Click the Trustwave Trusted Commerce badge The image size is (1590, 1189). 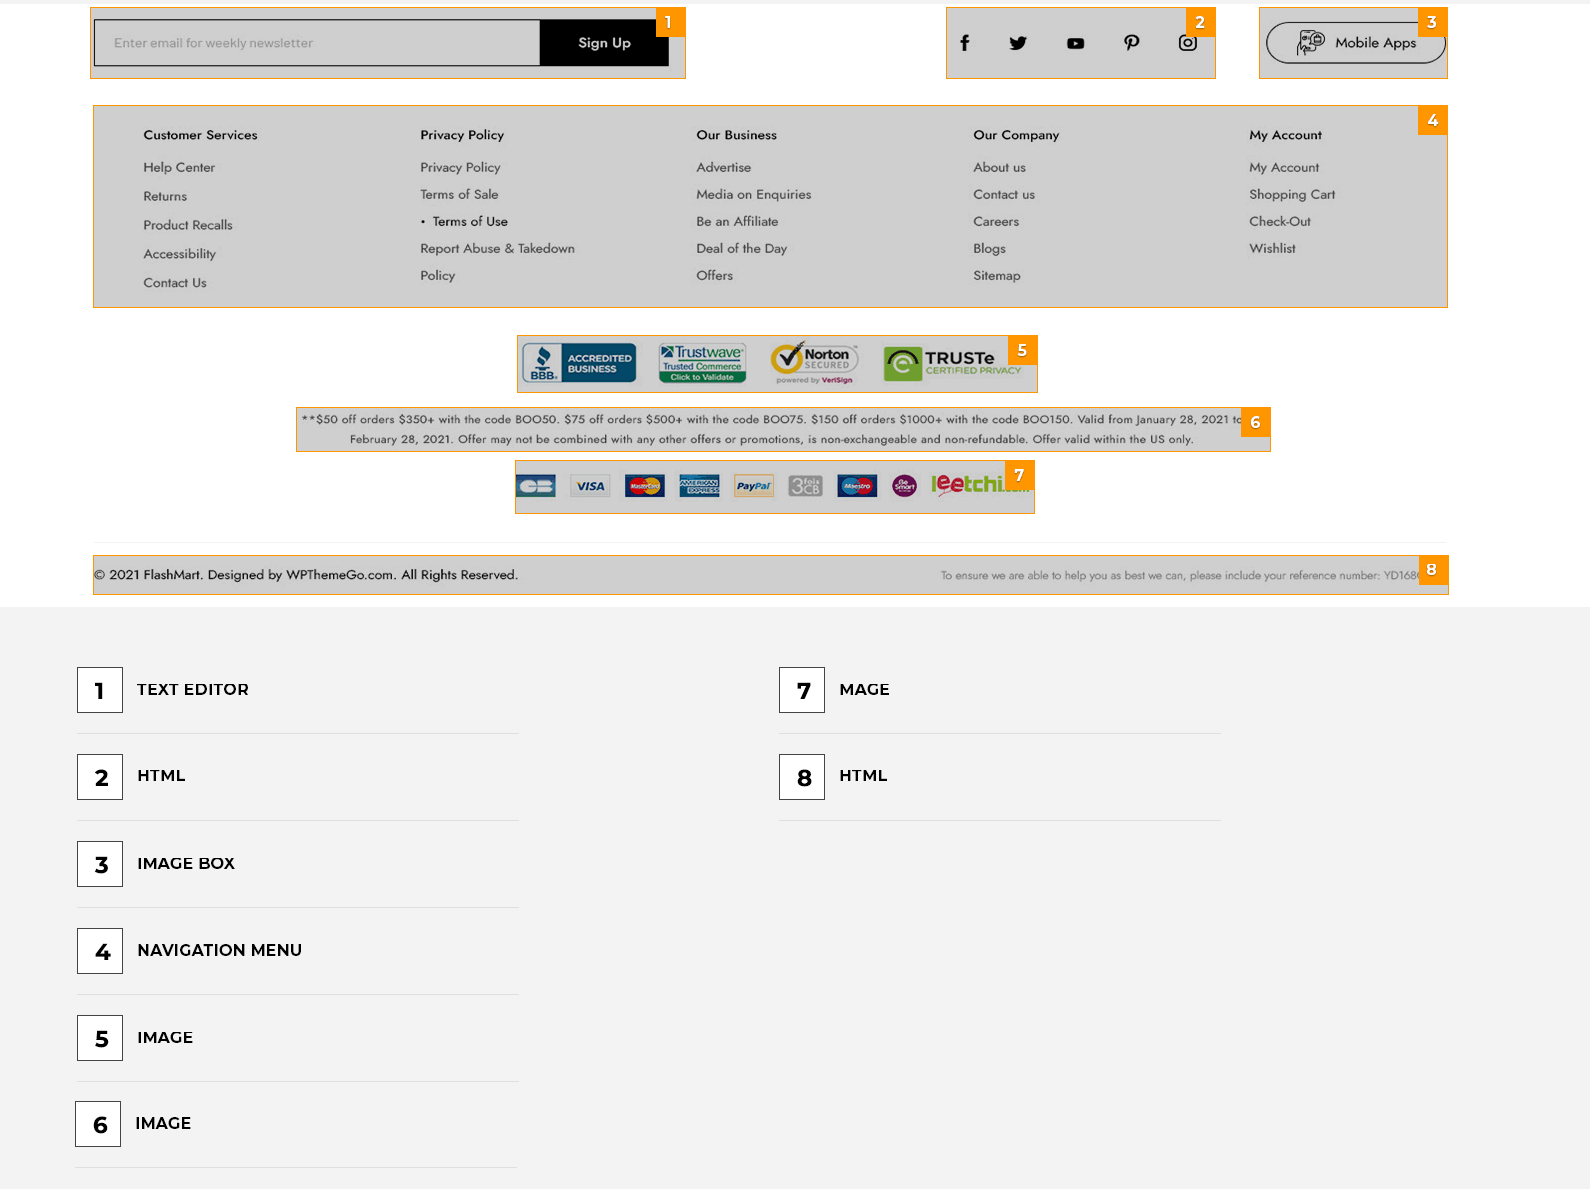coord(702,363)
